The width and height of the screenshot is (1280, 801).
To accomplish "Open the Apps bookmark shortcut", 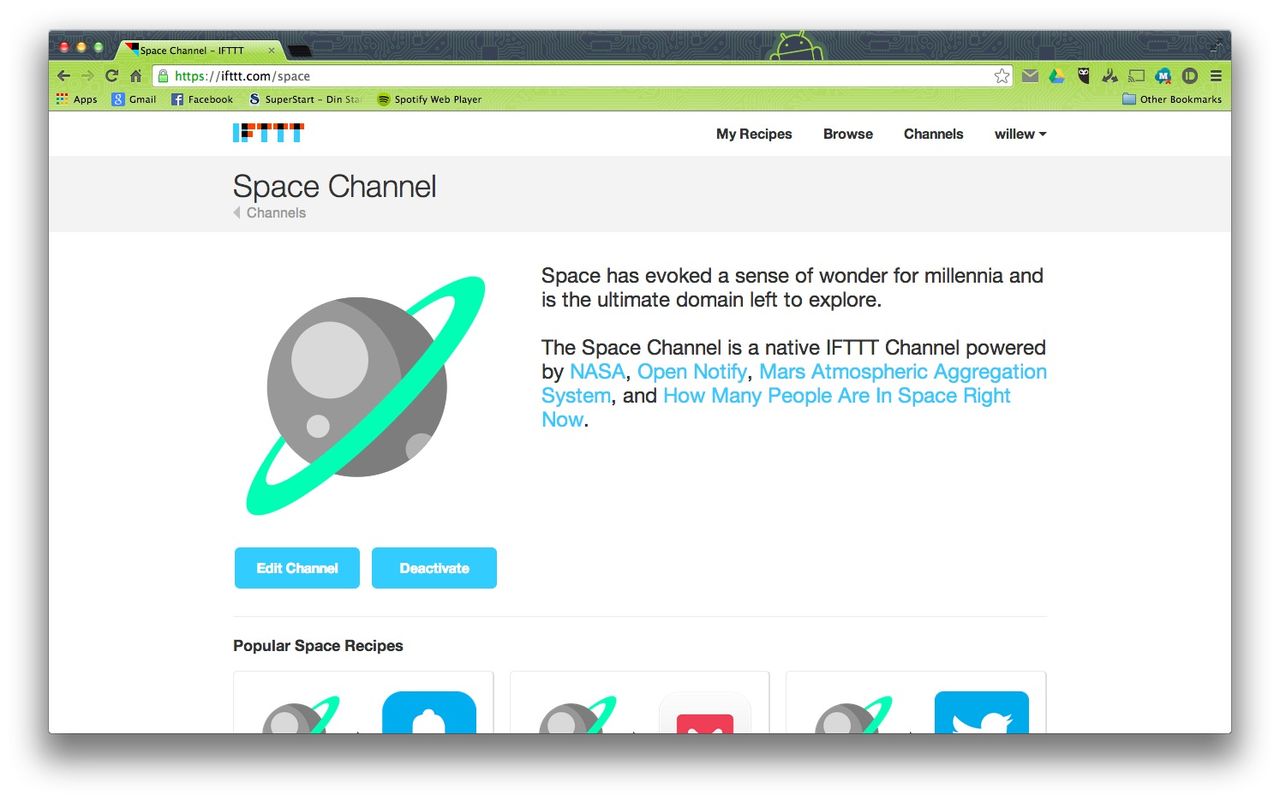I will (x=77, y=99).
